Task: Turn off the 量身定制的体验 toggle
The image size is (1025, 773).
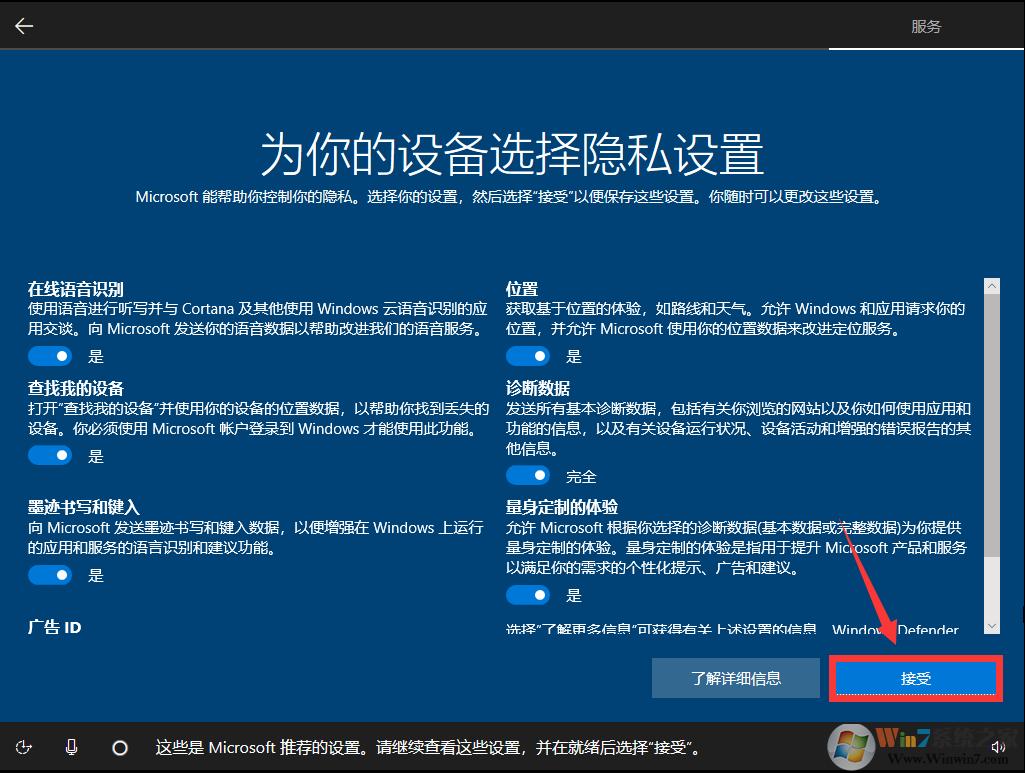Action: [x=528, y=595]
